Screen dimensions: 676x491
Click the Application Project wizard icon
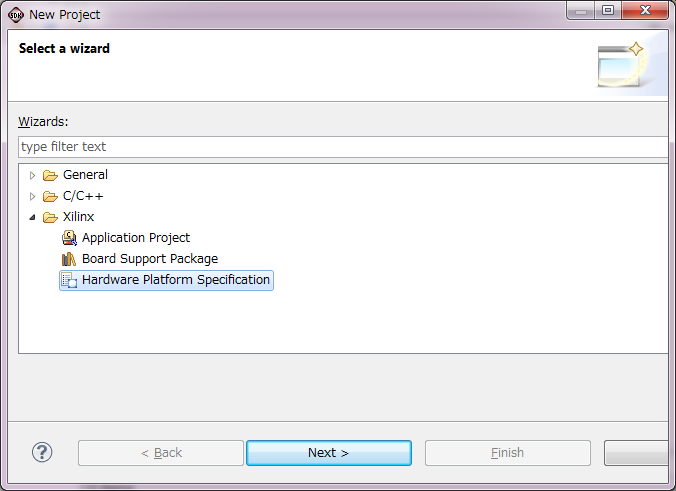tap(69, 238)
